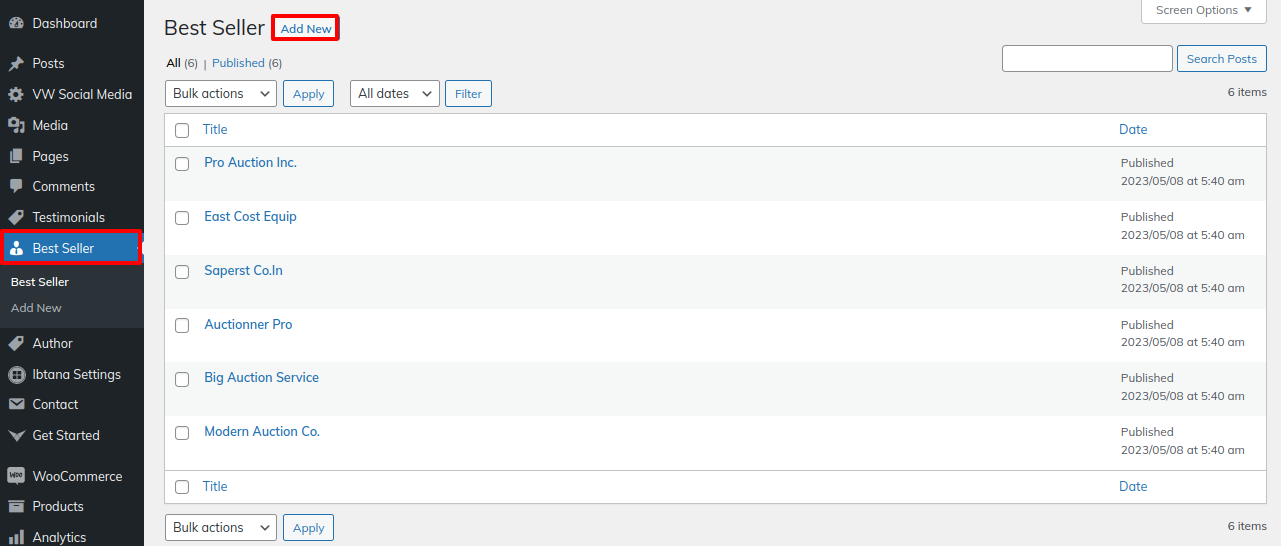
Task: Expand the All dates filter dropdown
Action: (x=394, y=94)
